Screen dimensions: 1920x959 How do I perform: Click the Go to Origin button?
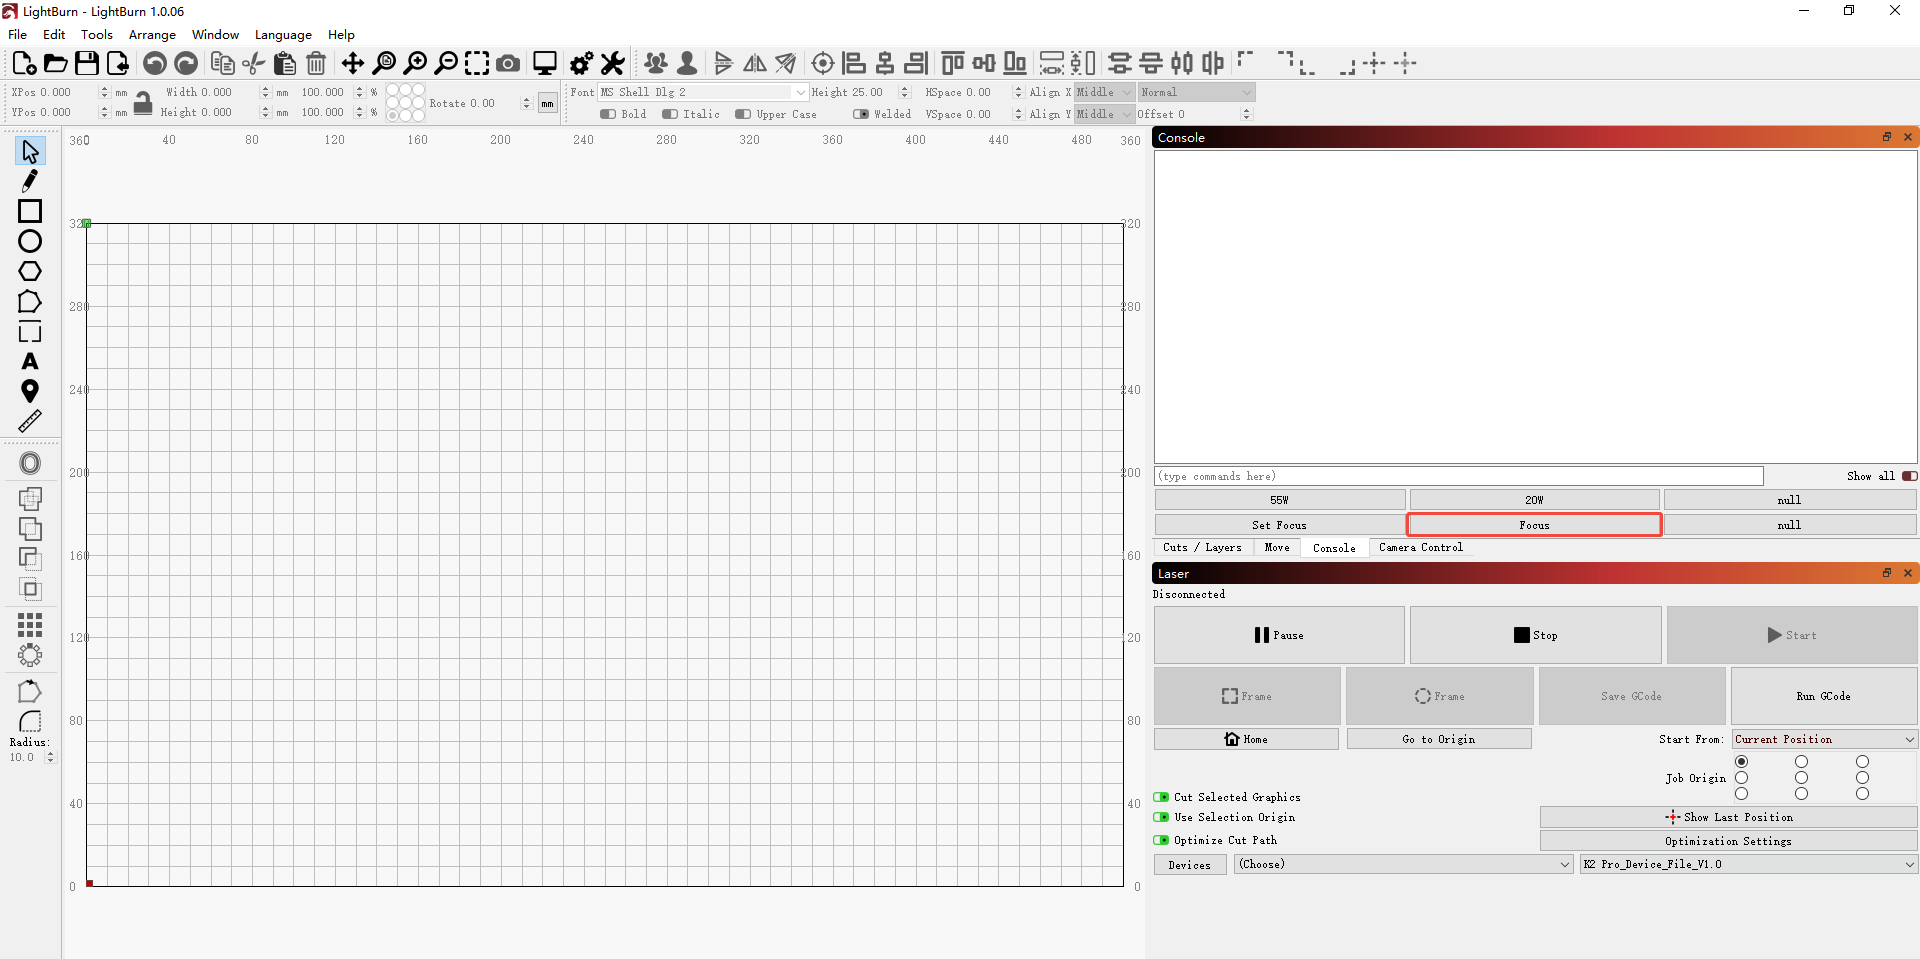[x=1439, y=739]
